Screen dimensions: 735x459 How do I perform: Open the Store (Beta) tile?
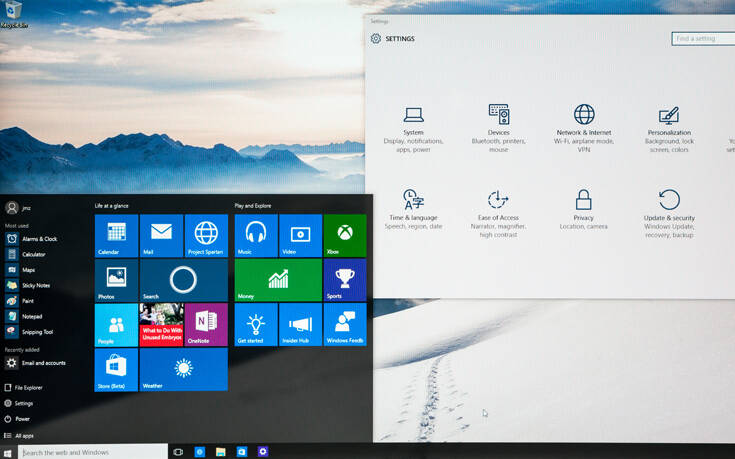[x=116, y=369]
